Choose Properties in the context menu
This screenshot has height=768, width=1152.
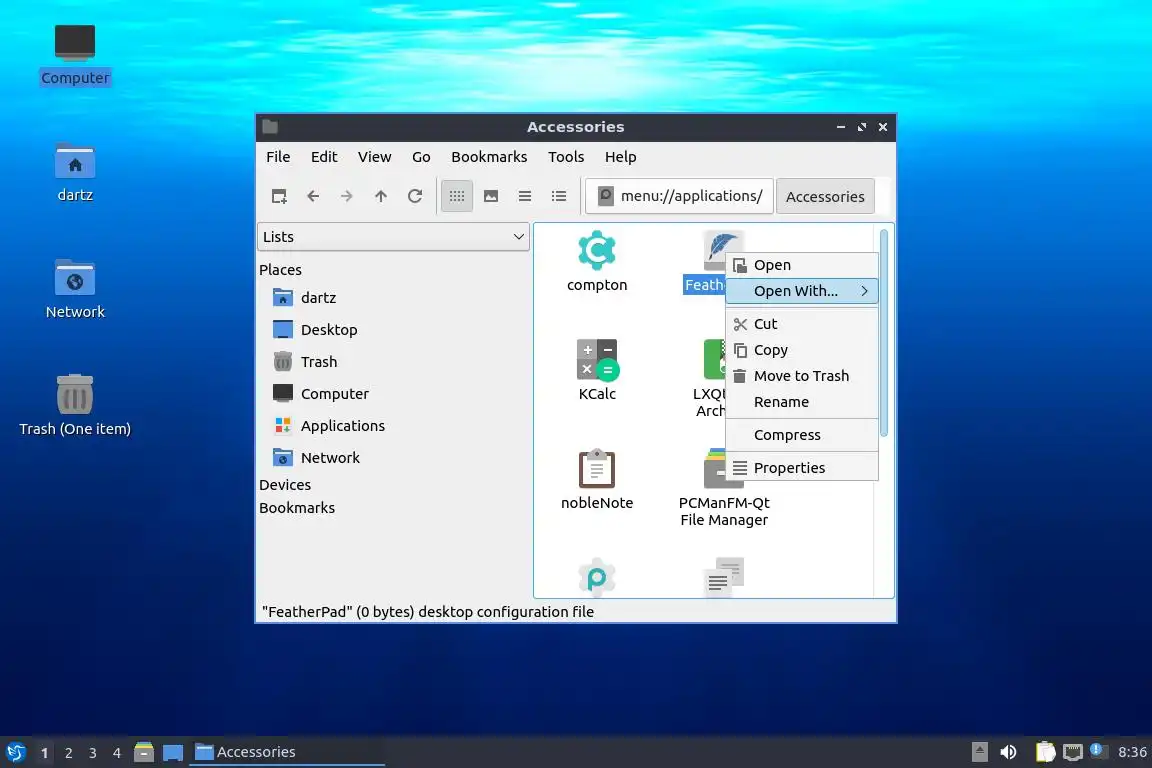pyautogui.click(x=802, y=468)
